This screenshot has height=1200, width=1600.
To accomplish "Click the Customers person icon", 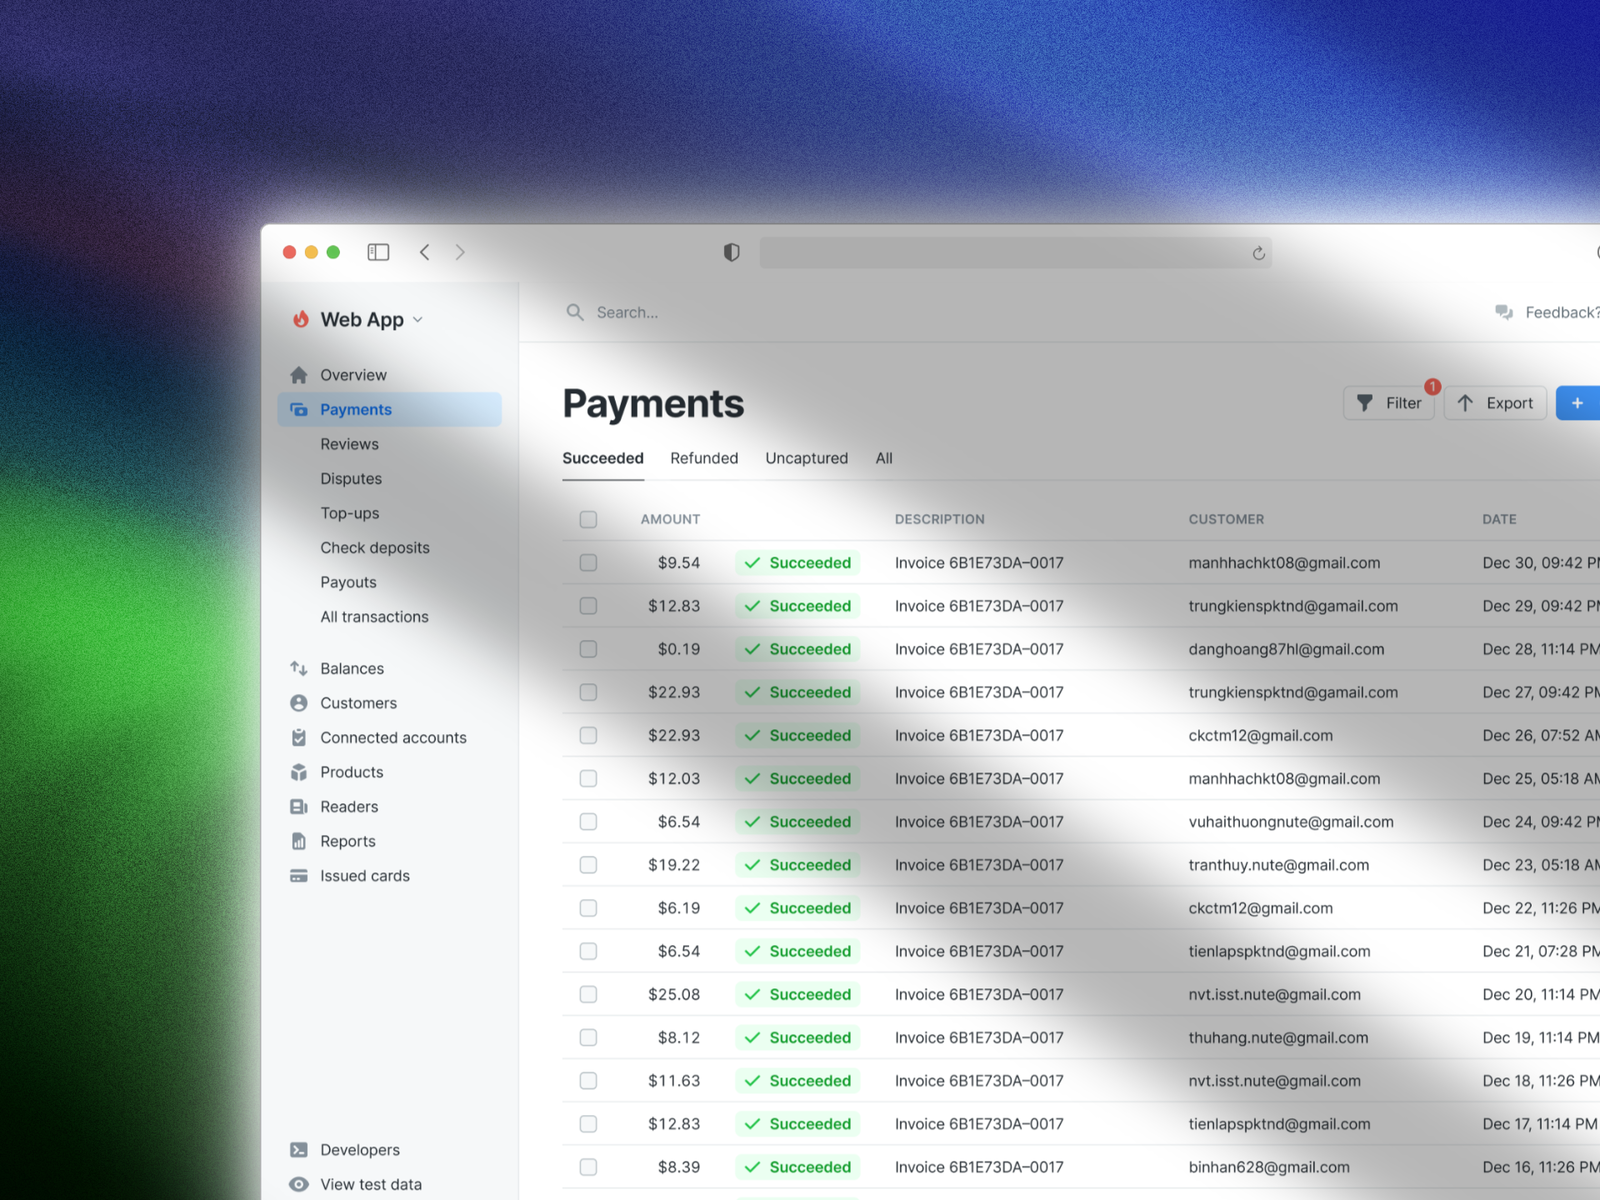I will pos(298,703).
